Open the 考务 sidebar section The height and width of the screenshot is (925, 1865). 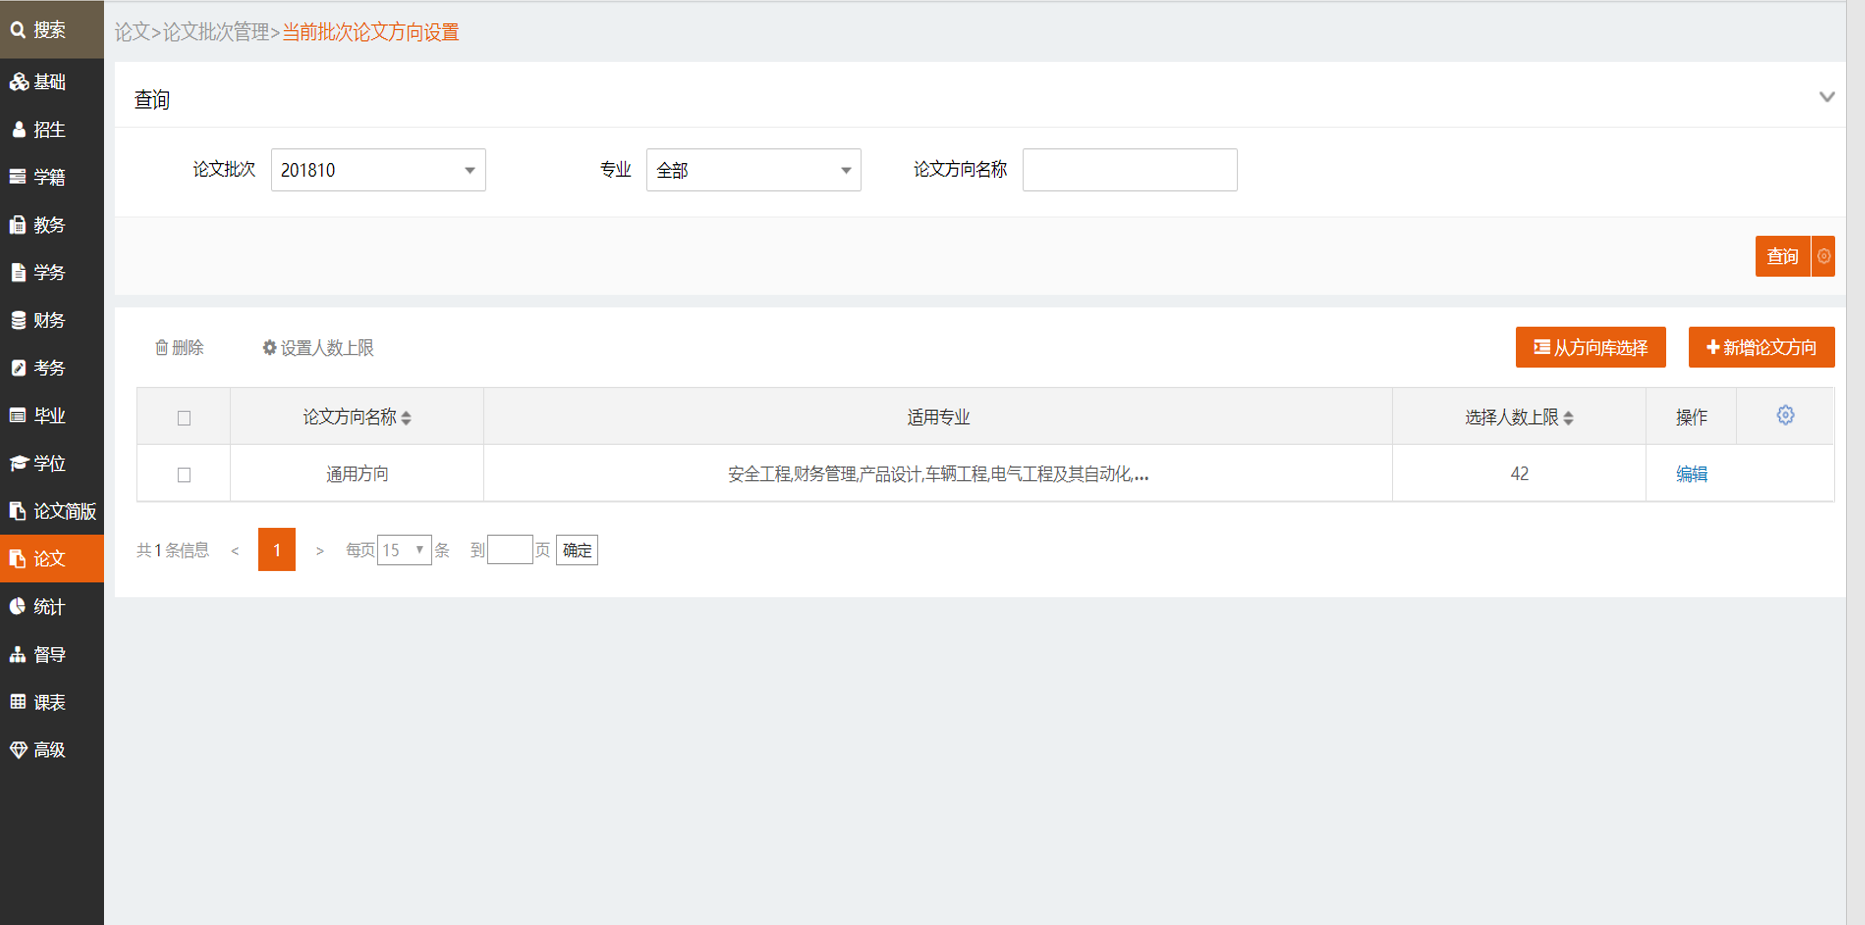click(x=51, y=368)
